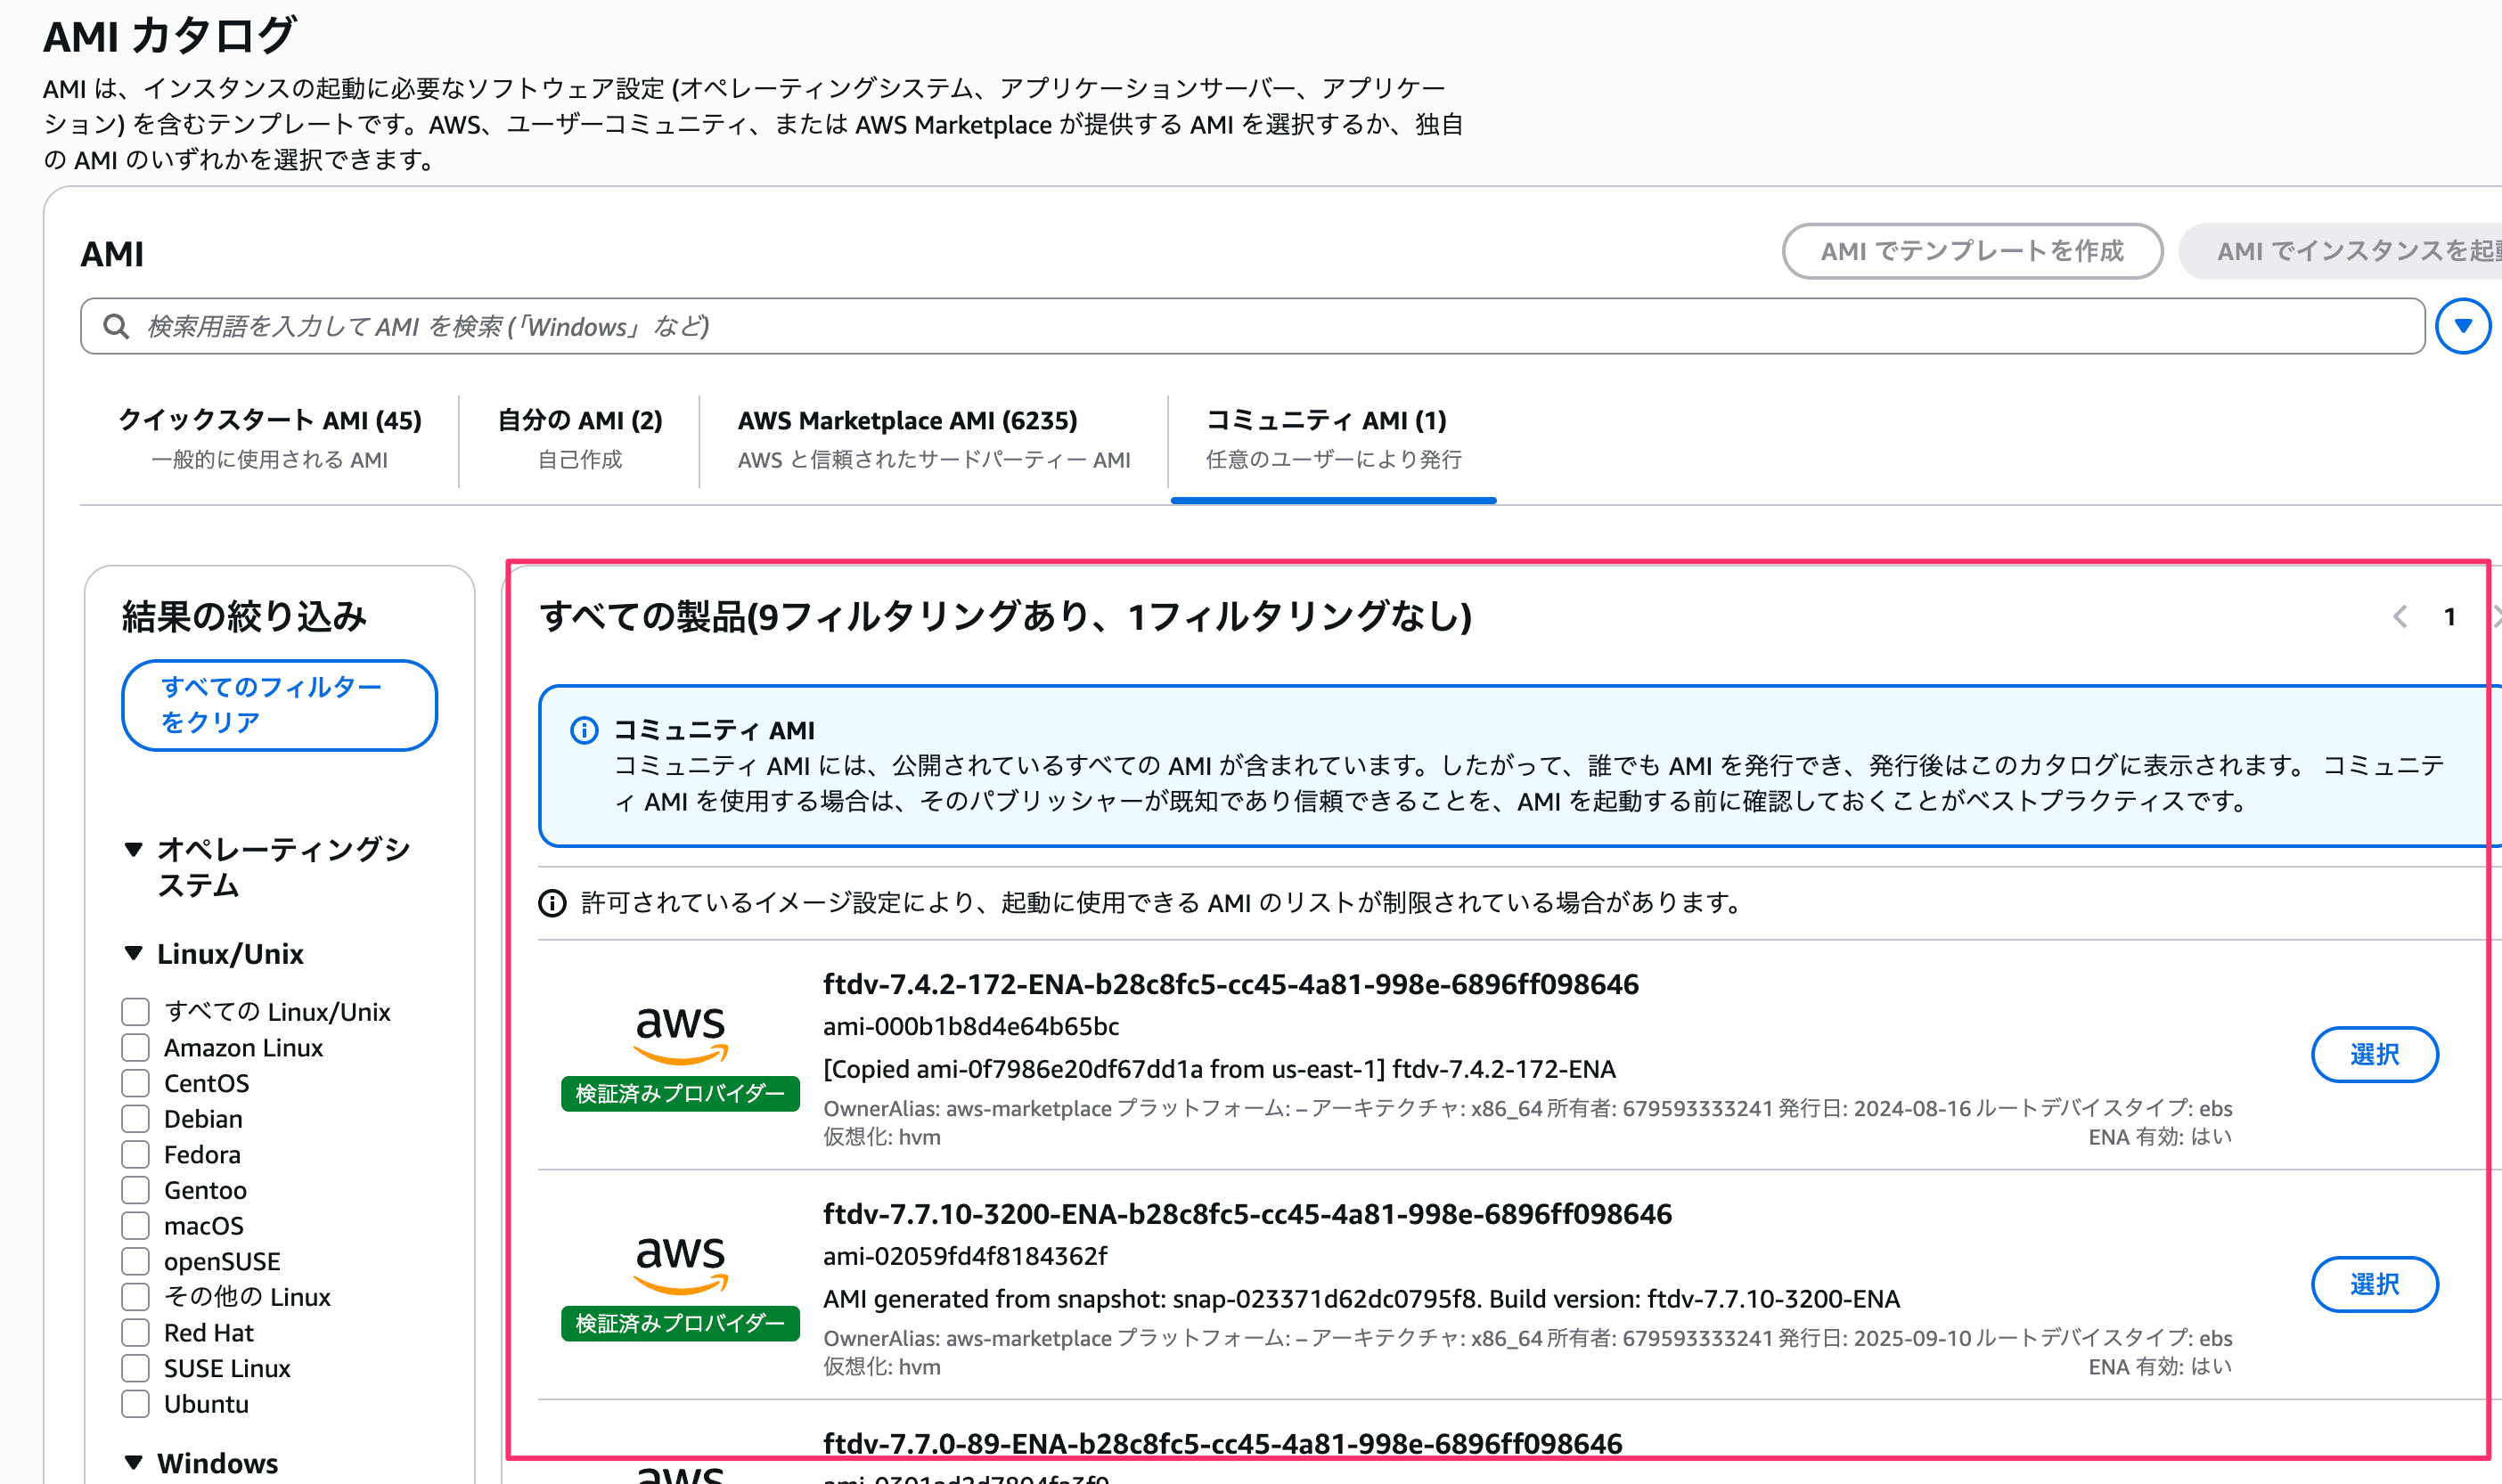Click the 結果の絞り込み heading
The image size is (2502, 1484).
click(x=244, y=617)
